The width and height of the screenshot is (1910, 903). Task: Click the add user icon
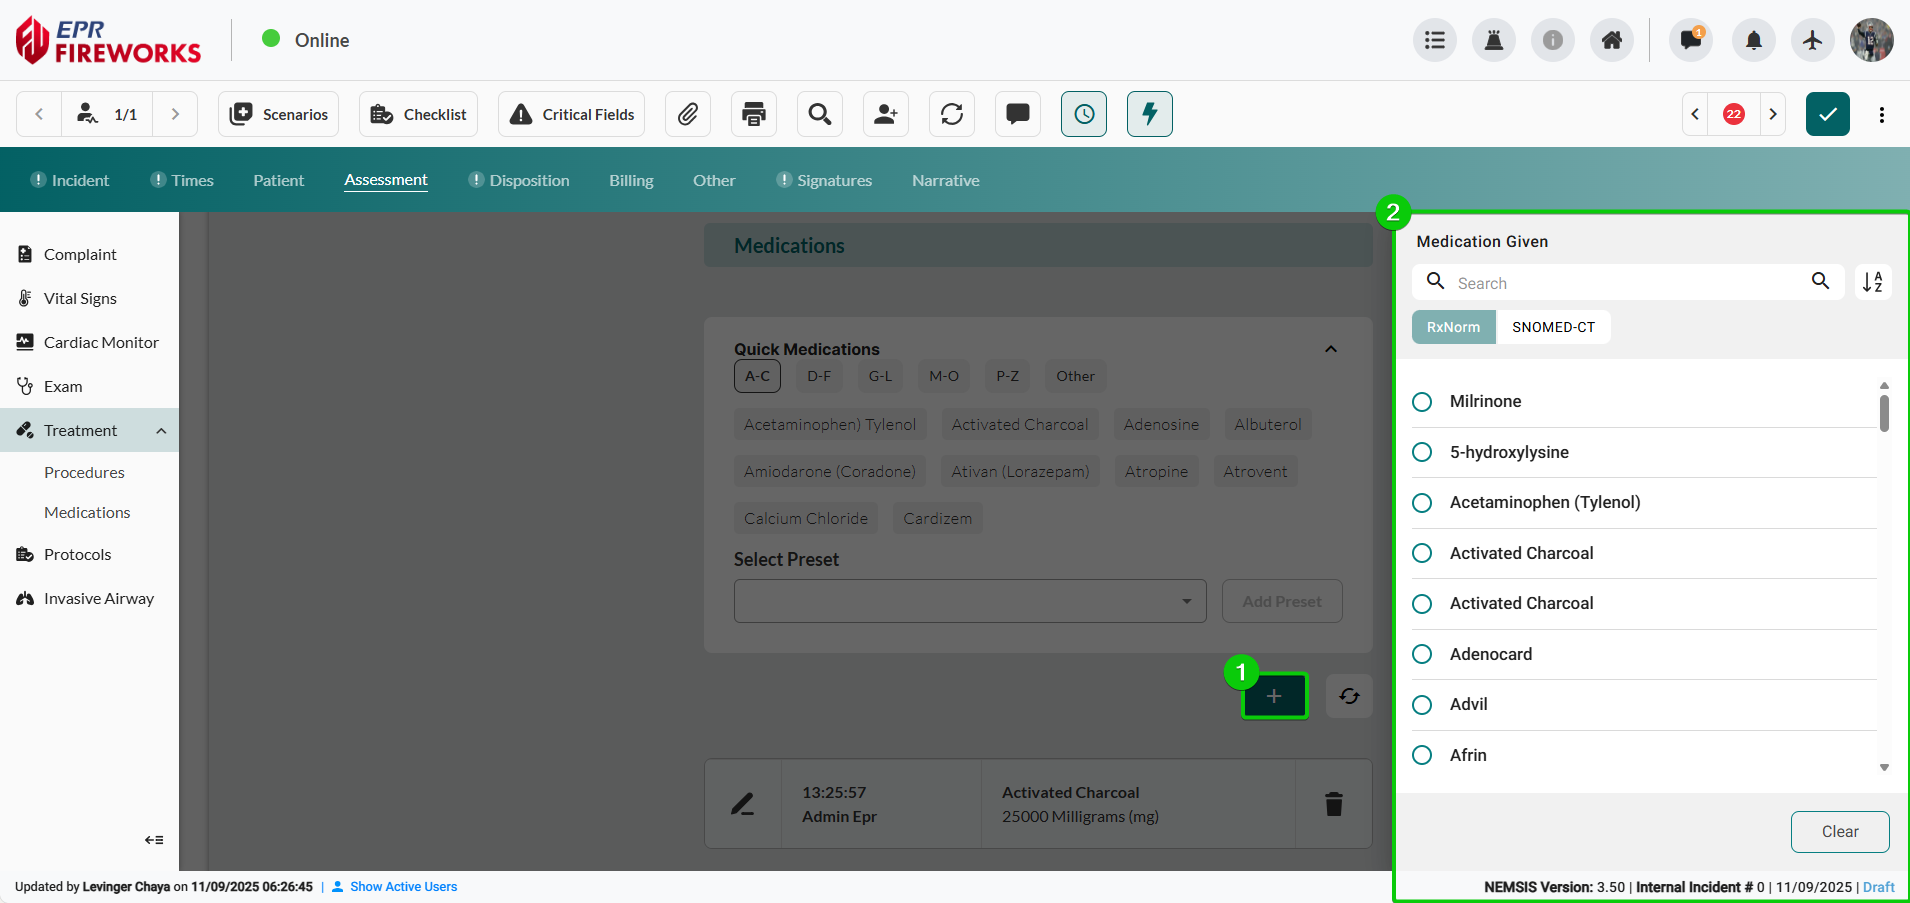click(886, 114)
